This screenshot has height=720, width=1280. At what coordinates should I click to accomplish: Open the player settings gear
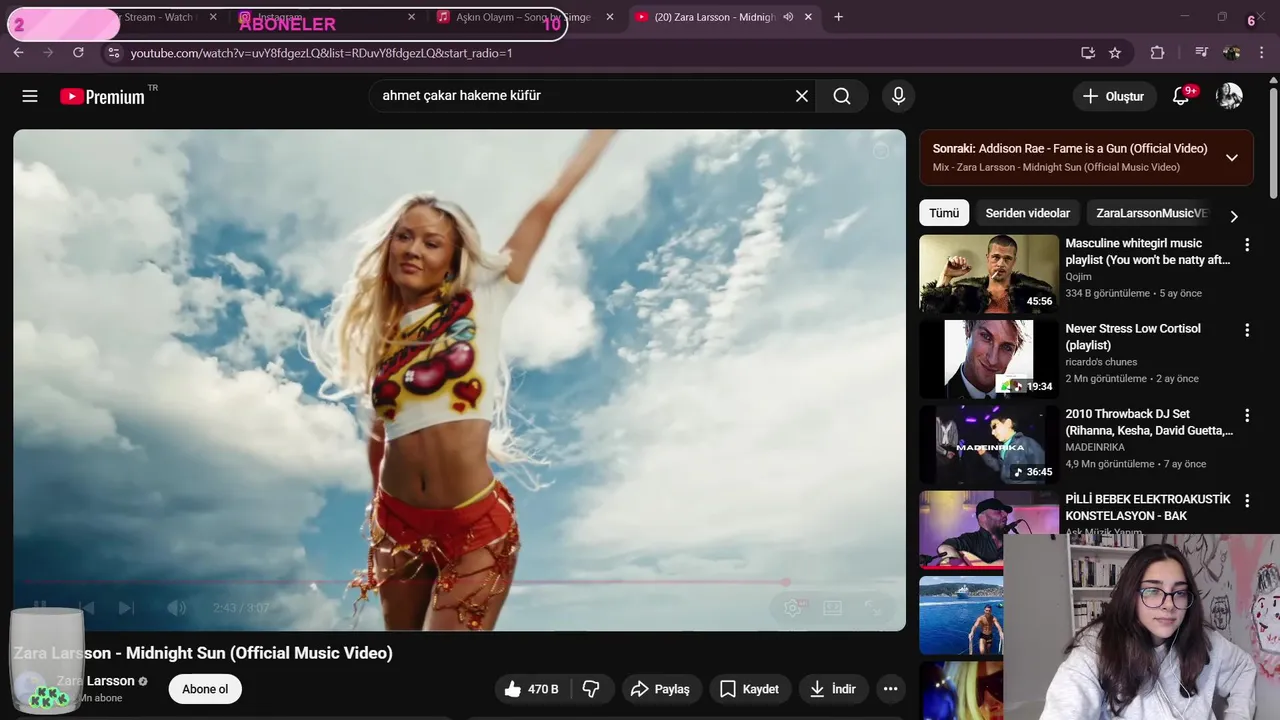tap(793, 607)
